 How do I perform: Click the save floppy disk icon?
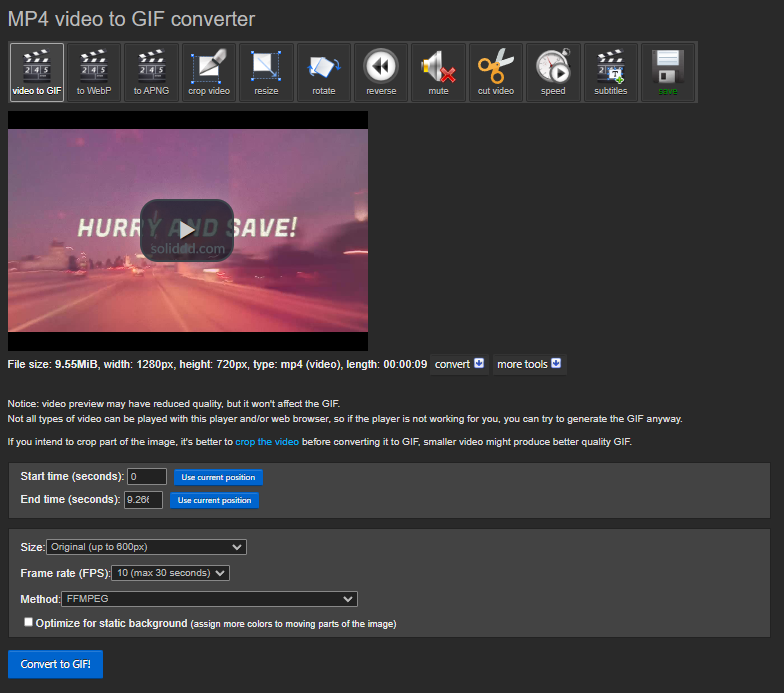(x=668, y=72)
